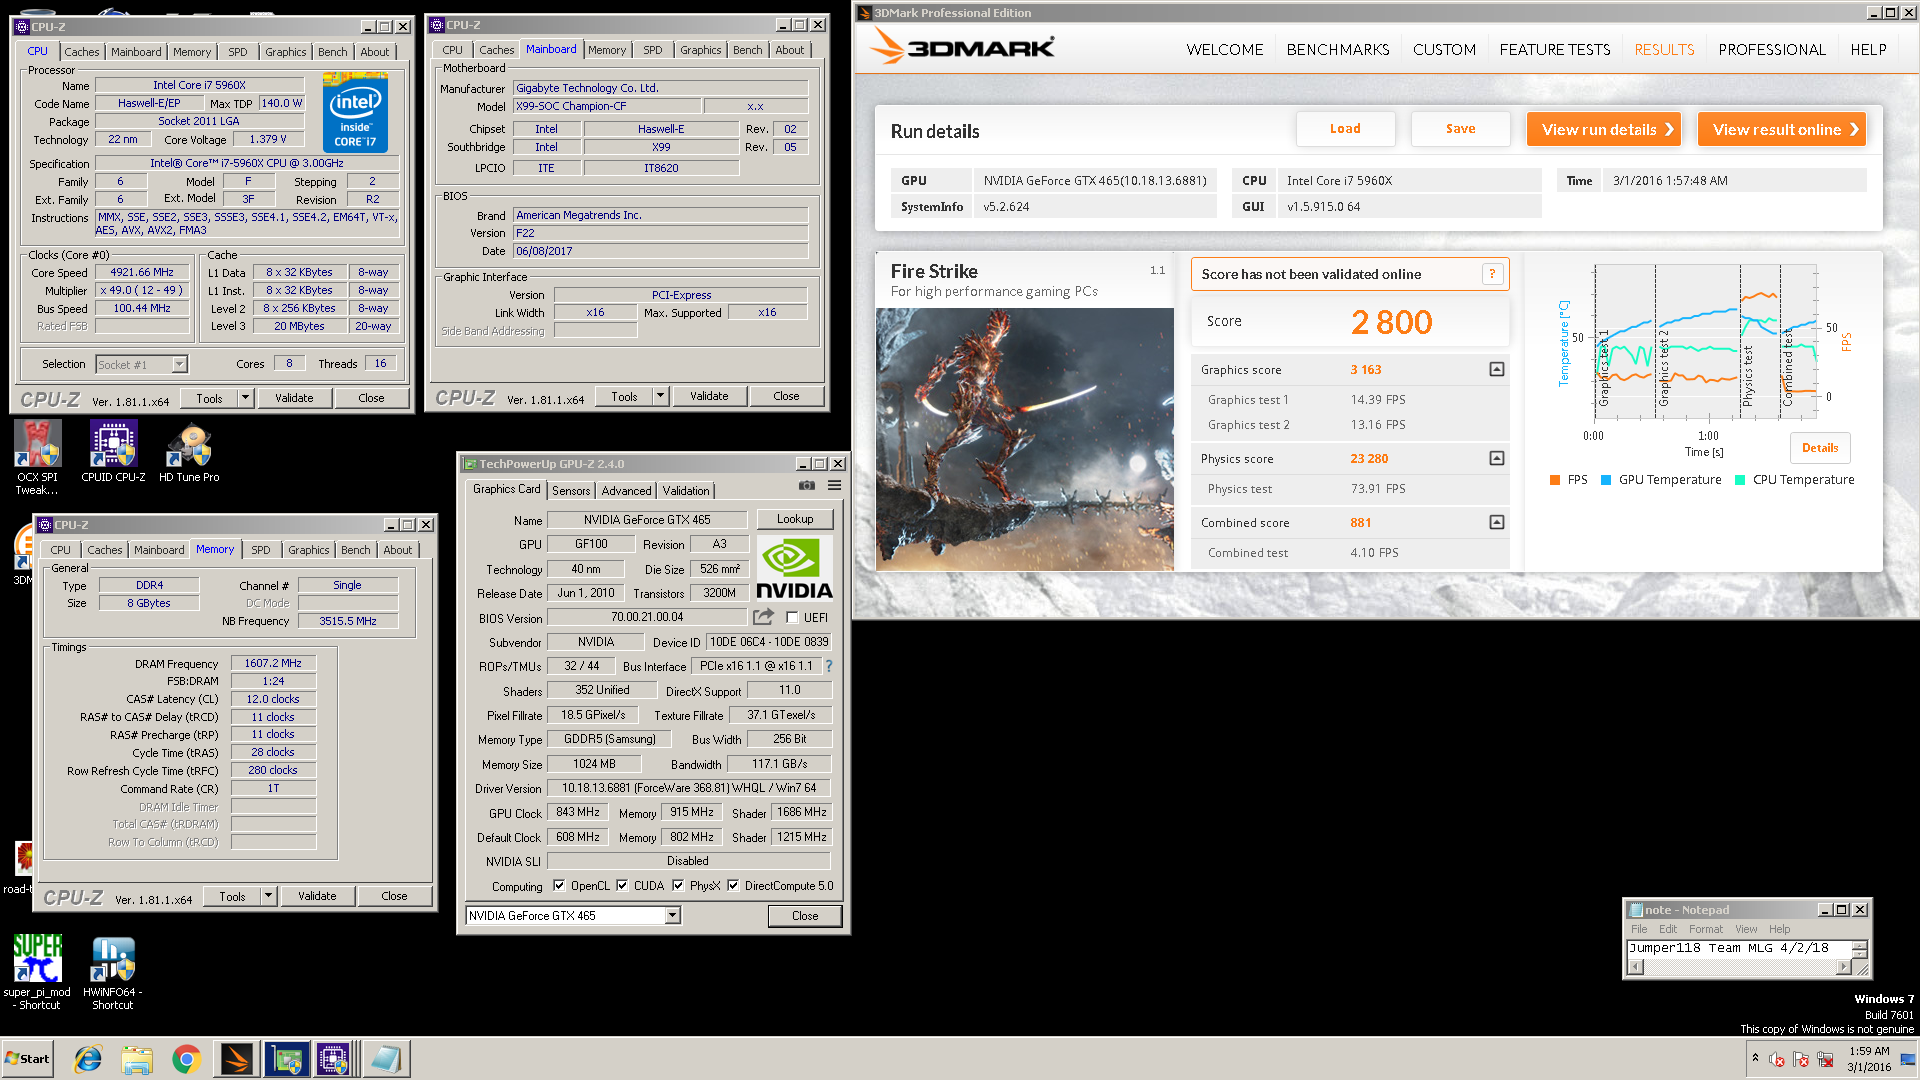The height and width of the screenshot is (1080, 1920).
Task: Open Tools dropdown arrow in CPU-Z Memory window
Action: click(x=268, y=896)
